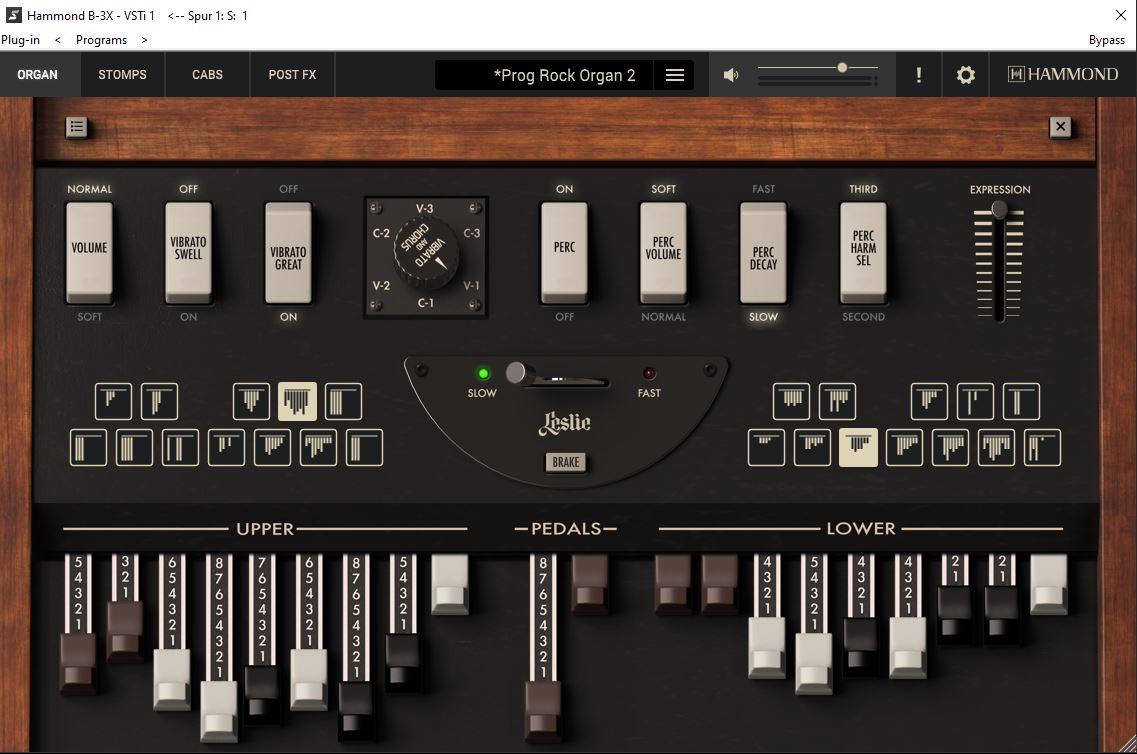Screen dimensions: 1137x754
Task: Click the Hammond logo
Action: (x=1063, y=75)
